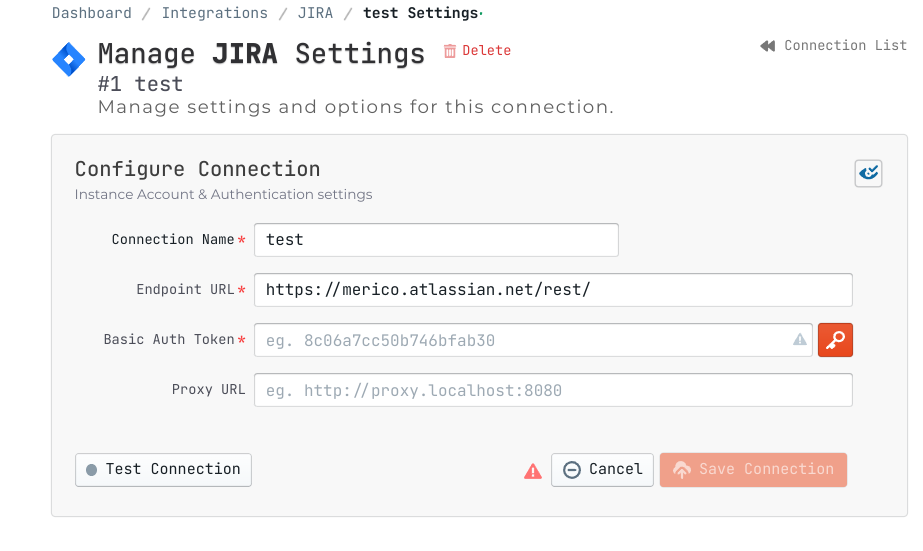This screenshot has width=923, height=551.
Task: Select the JIRA breadcrumb item
Action: click(x=316, y=13)
